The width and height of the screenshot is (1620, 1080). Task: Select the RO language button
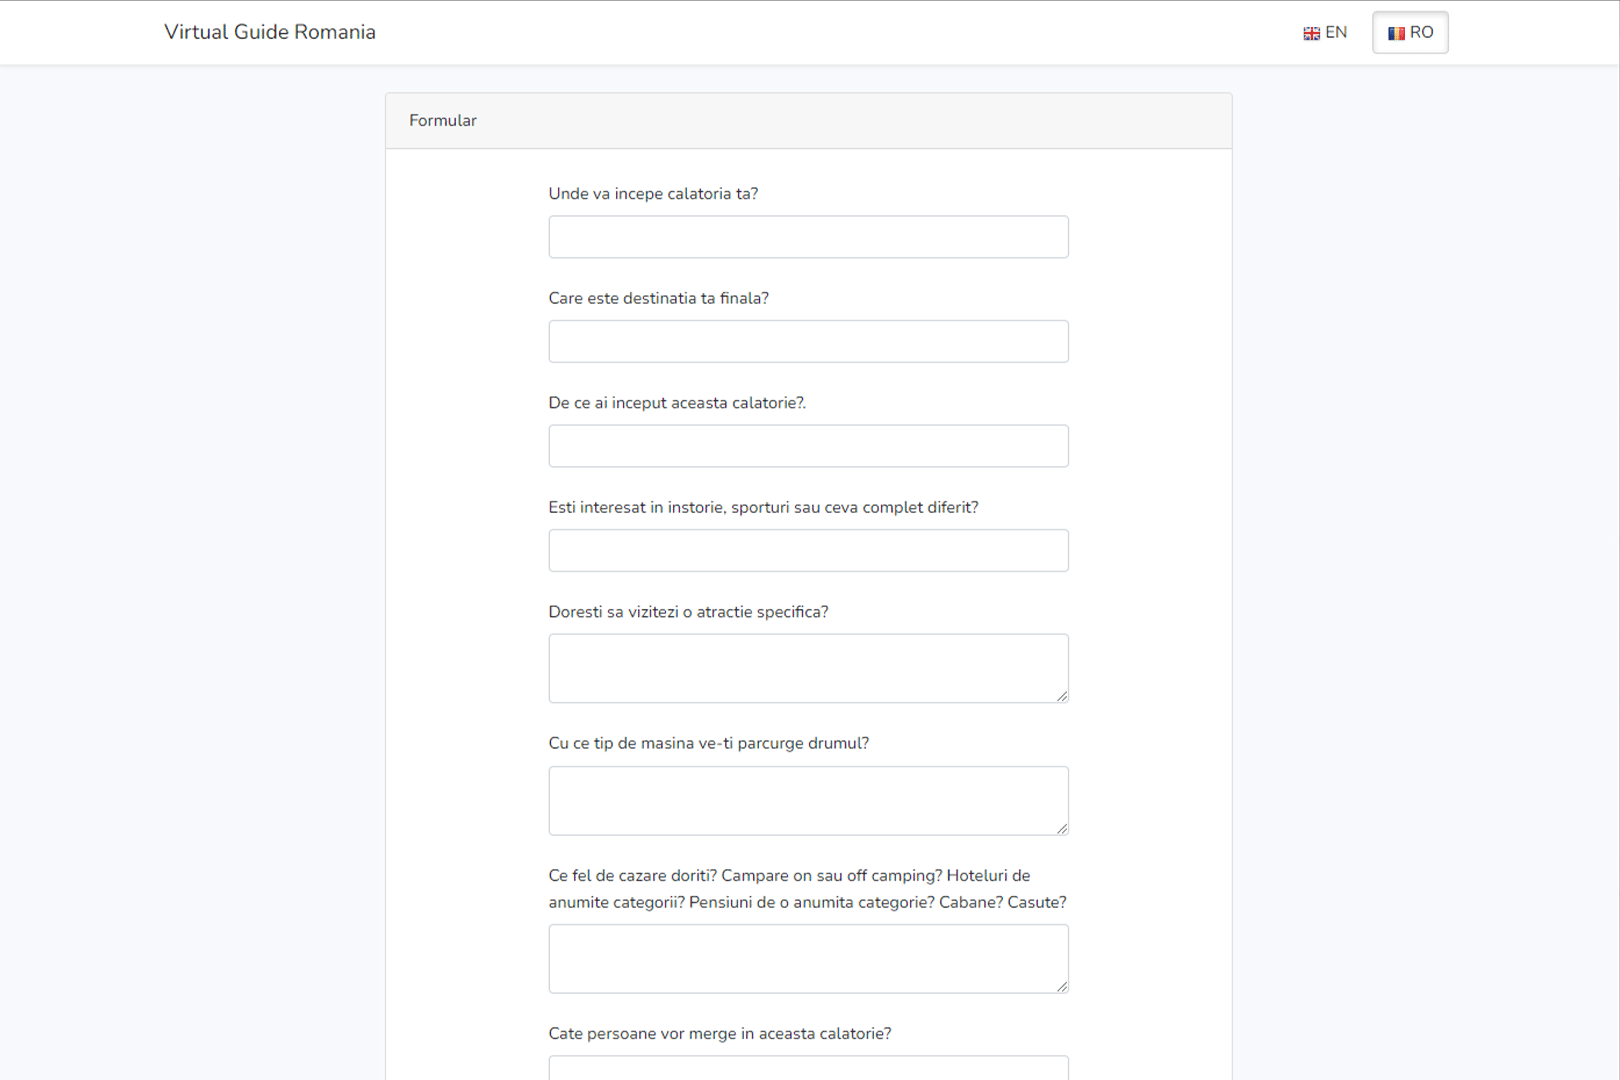coord(1410,33)
